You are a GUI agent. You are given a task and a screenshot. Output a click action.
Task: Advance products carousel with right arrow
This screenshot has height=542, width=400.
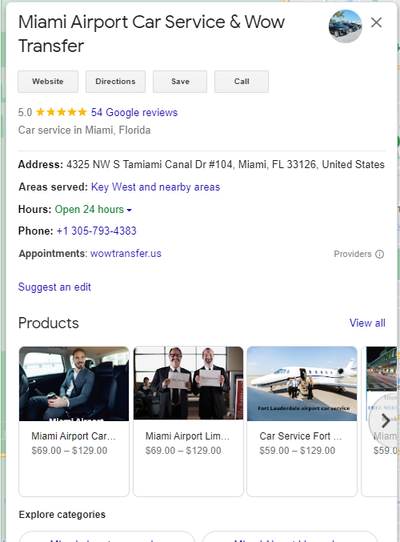[x=385, y=421]
